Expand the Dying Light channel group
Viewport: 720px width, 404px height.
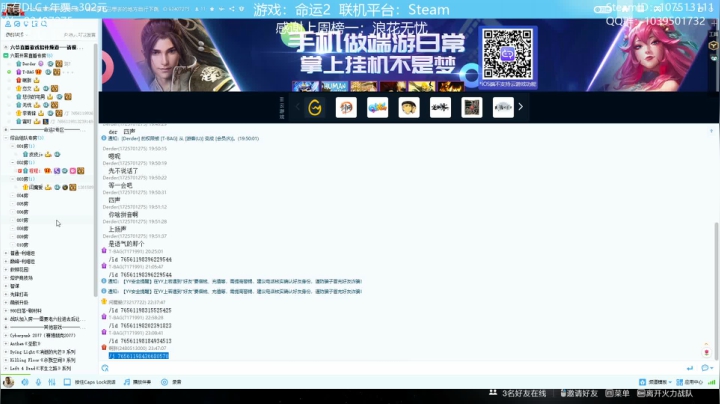6,352
